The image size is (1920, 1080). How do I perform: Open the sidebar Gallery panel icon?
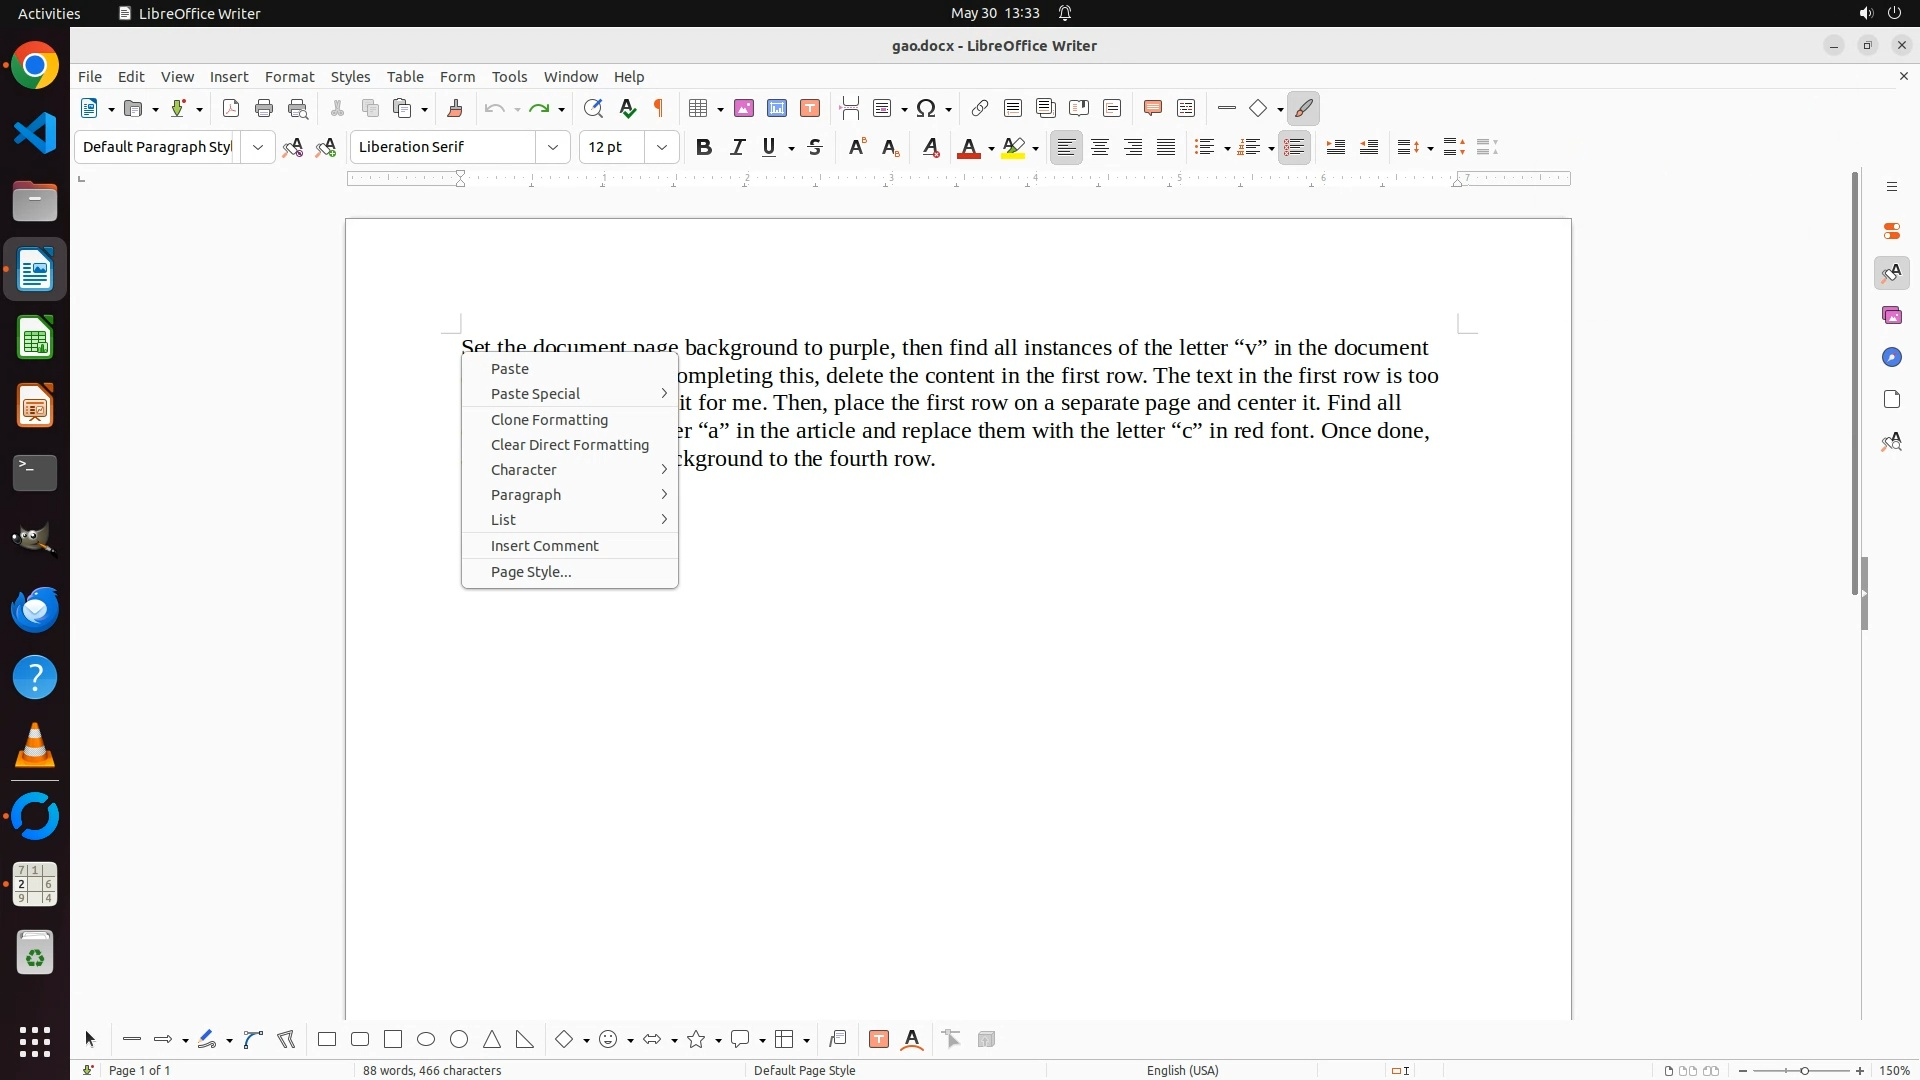tap(1891, 316)
